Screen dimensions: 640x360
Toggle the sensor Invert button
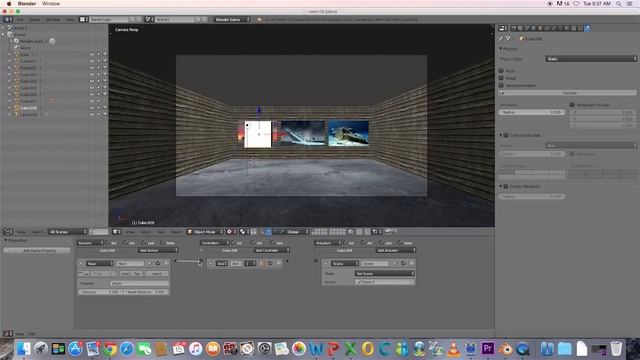(157, 273)
